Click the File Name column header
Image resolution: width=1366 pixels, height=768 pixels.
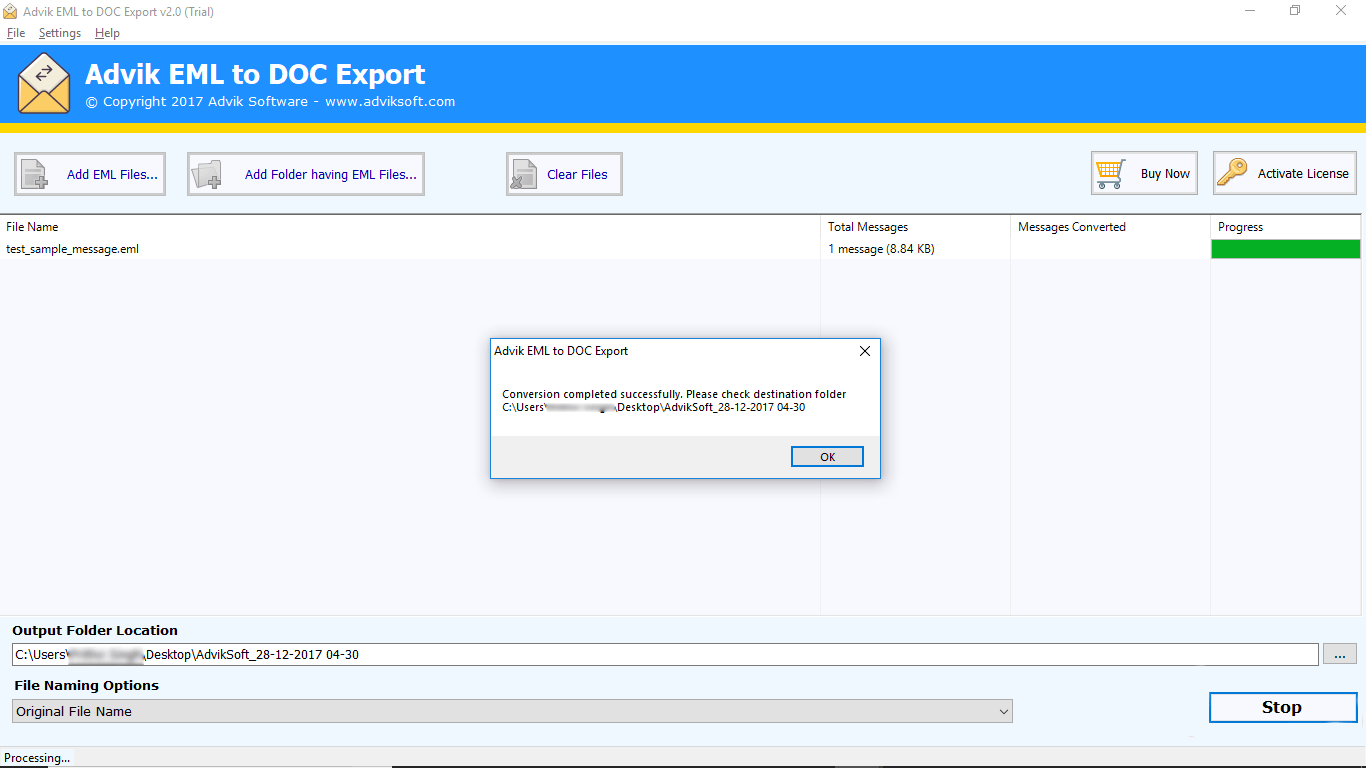point(410,227)
